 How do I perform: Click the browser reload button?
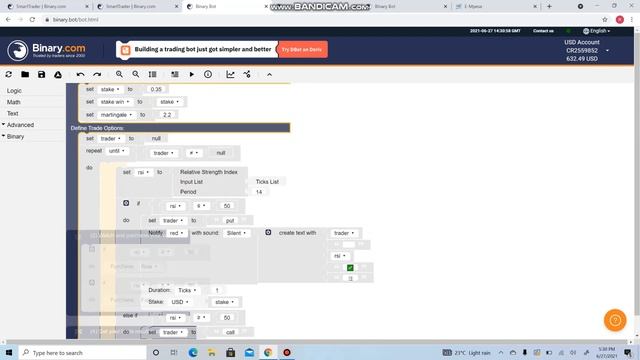pos(32,20)
